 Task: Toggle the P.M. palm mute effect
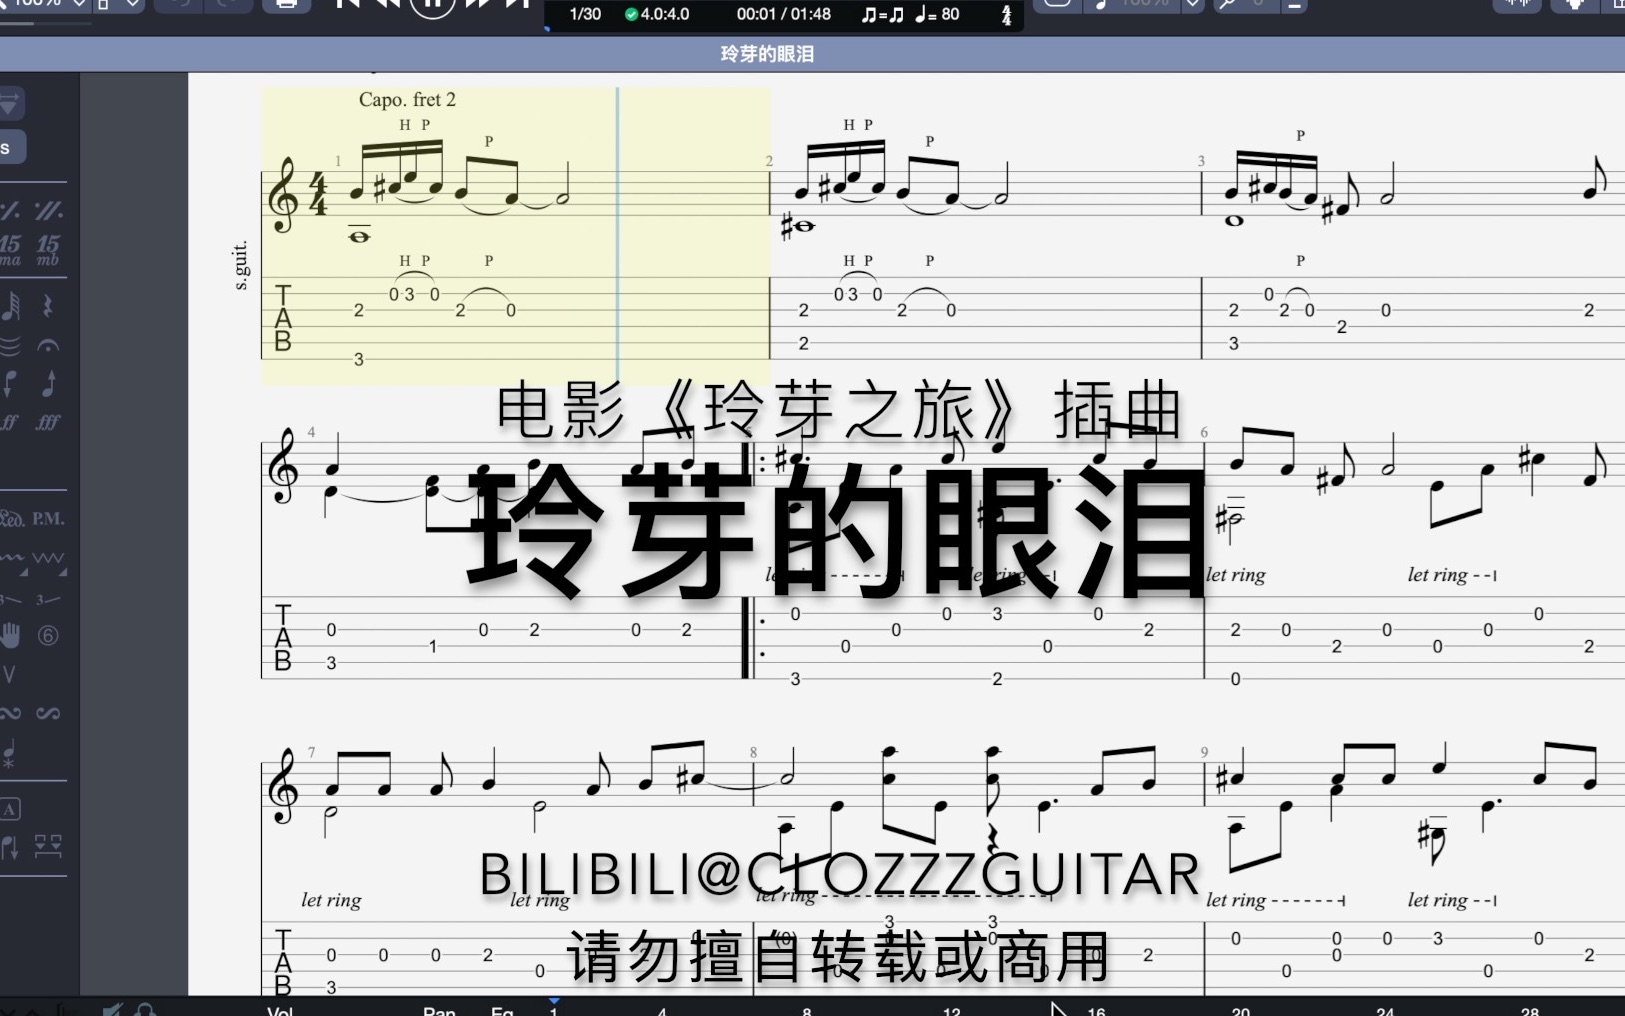48,518
